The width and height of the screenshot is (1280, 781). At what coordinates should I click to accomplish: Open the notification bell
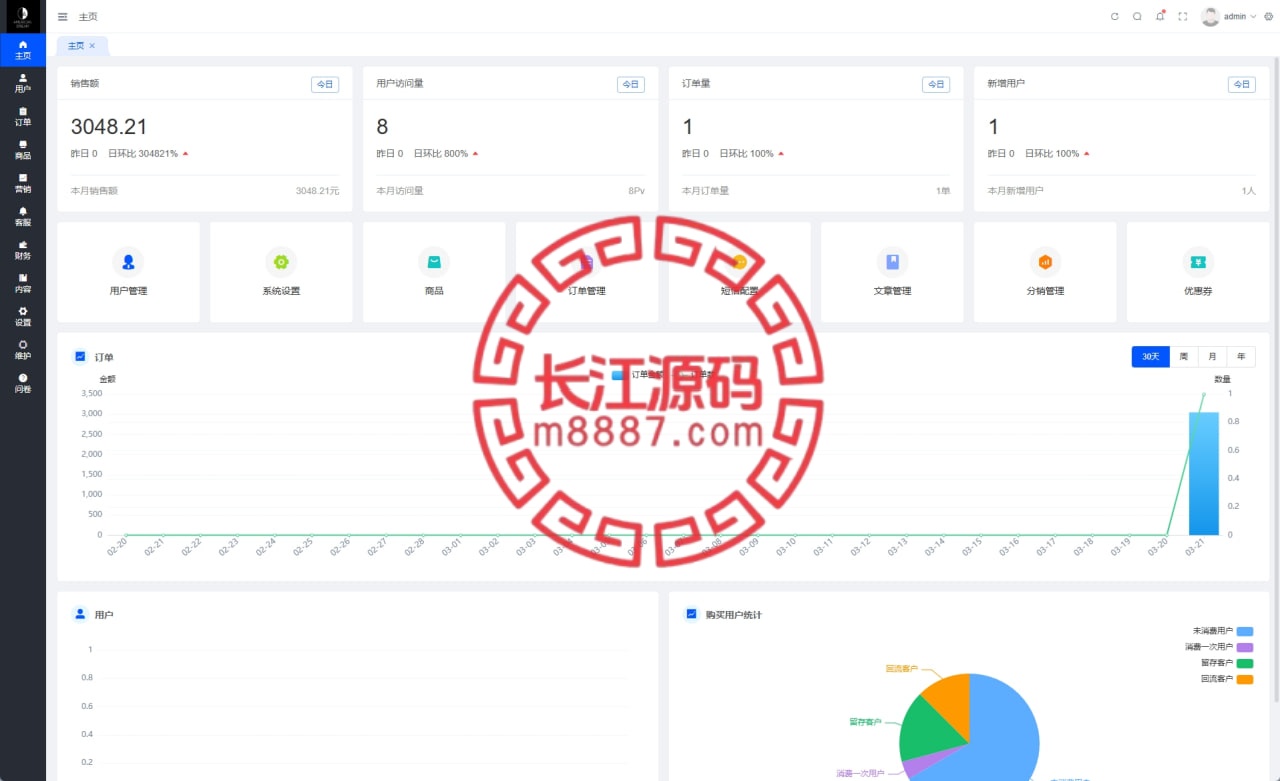[x=1160, y=16]
